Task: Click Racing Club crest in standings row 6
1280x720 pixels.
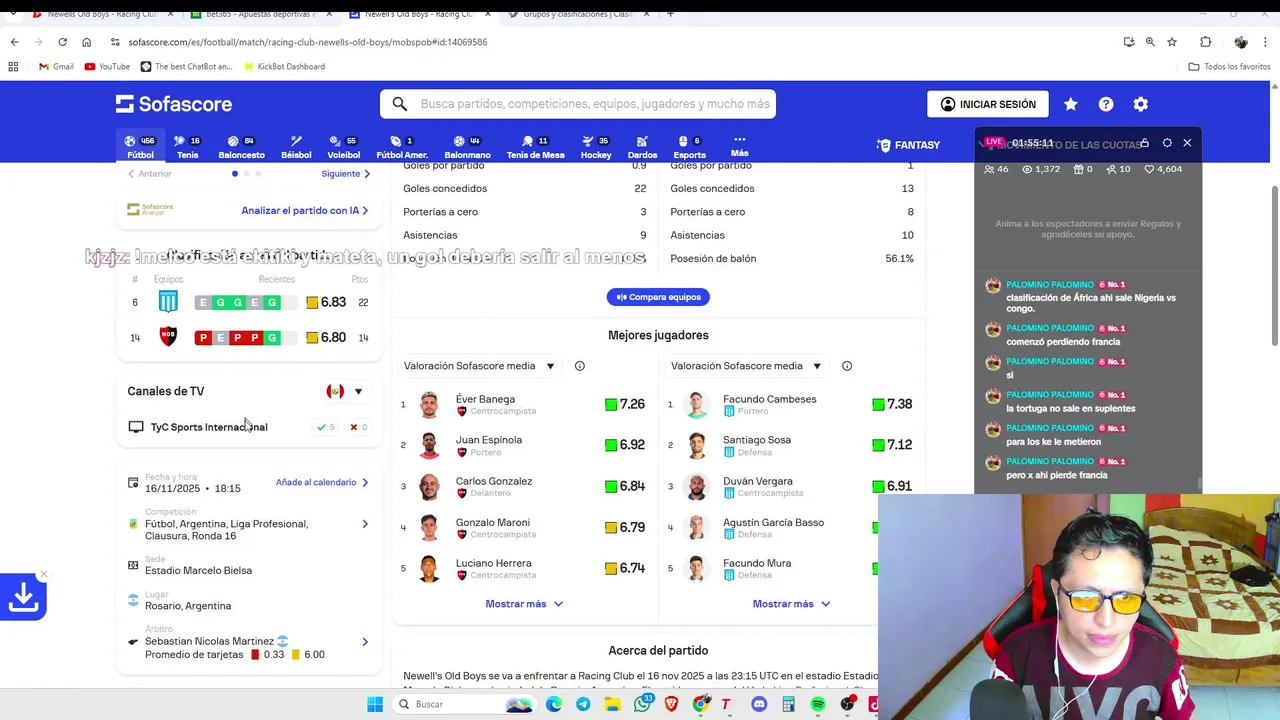Action: click(x=168, y=302)
